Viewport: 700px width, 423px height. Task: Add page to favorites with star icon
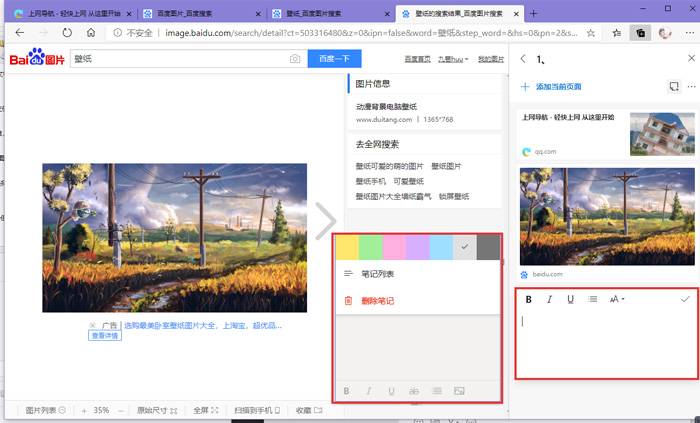(591, 33)
